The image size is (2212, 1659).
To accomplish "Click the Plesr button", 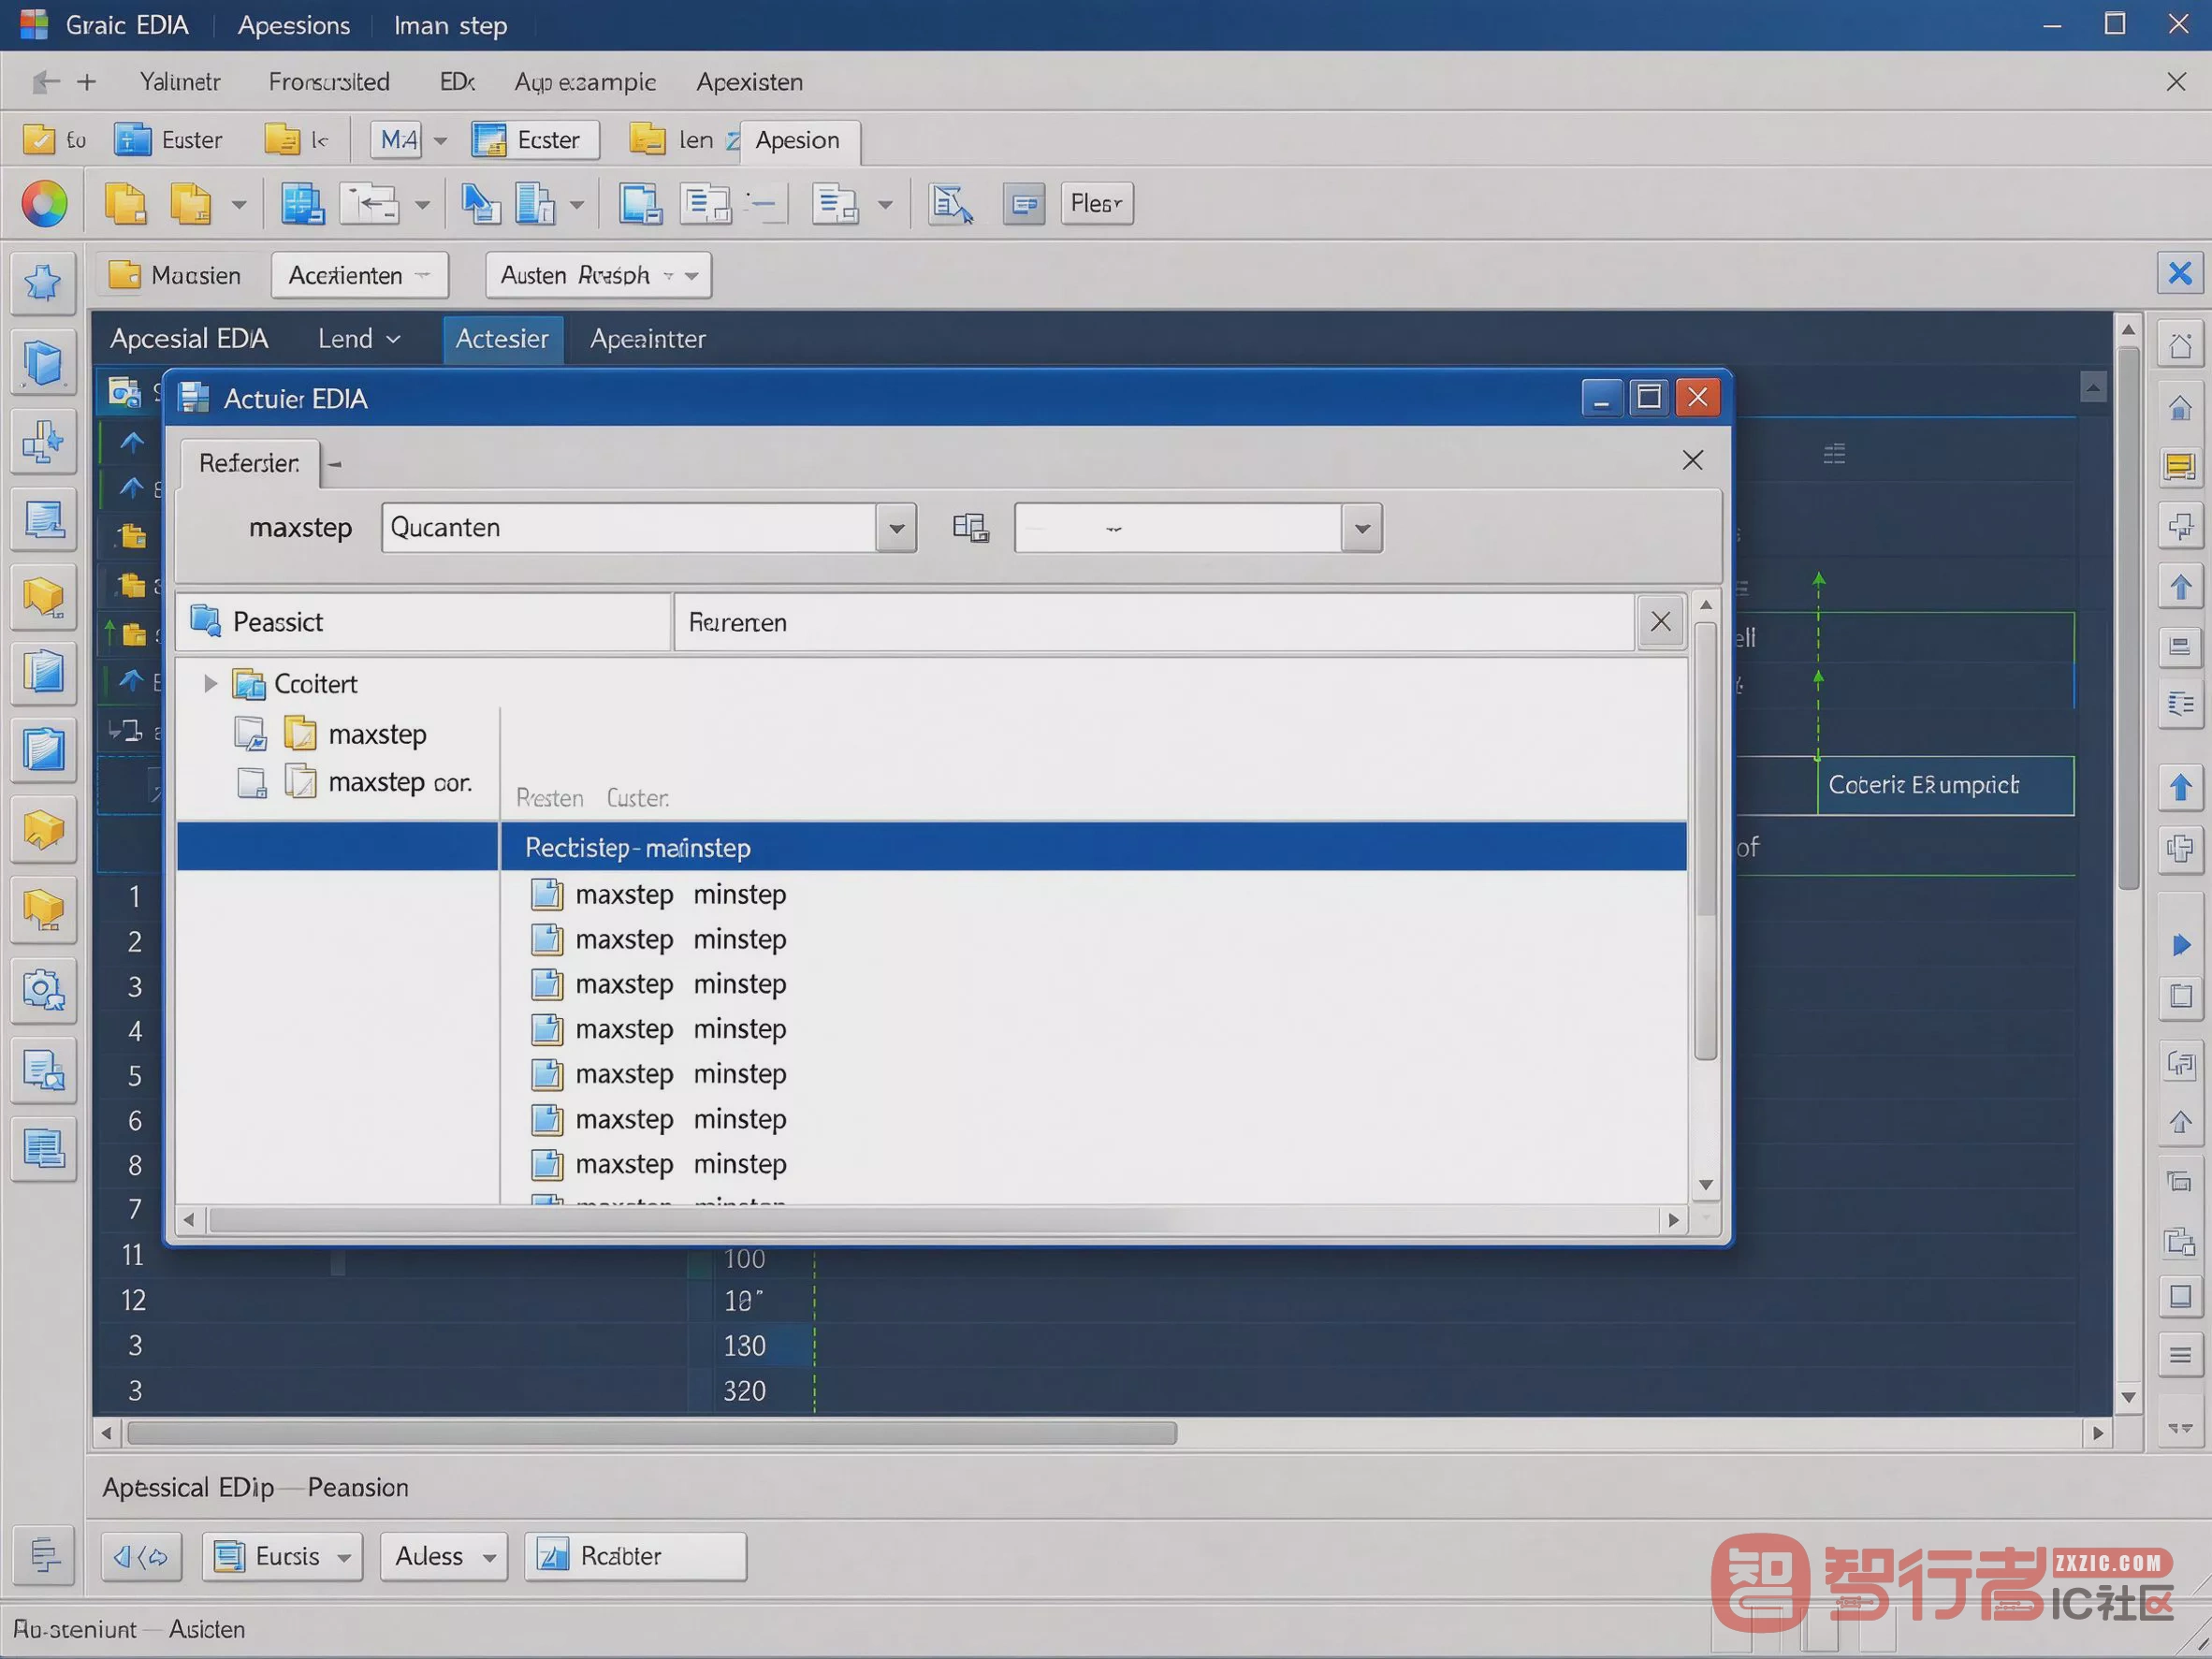I will [1097, 204].
